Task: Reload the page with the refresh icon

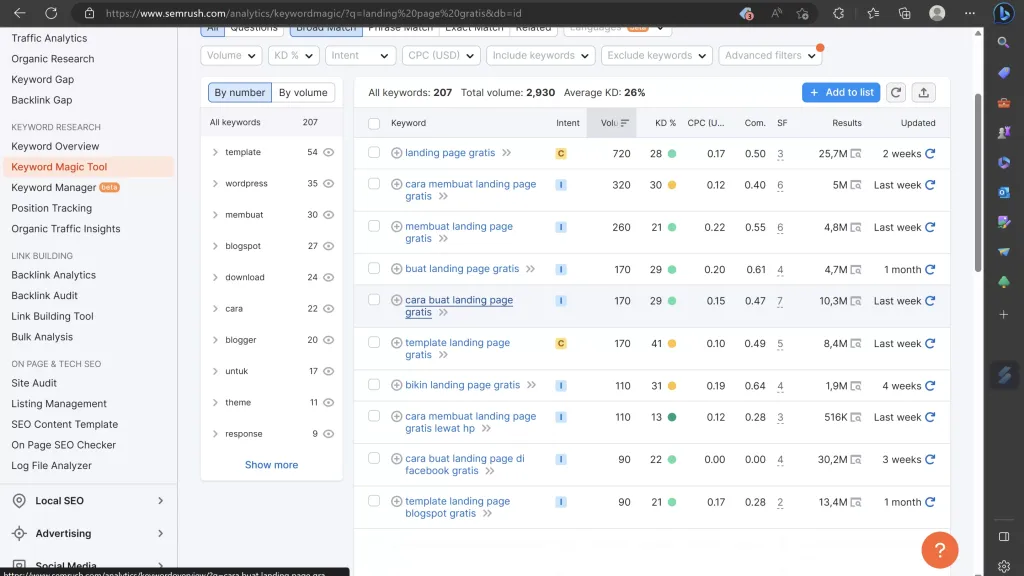Action: 51,13
